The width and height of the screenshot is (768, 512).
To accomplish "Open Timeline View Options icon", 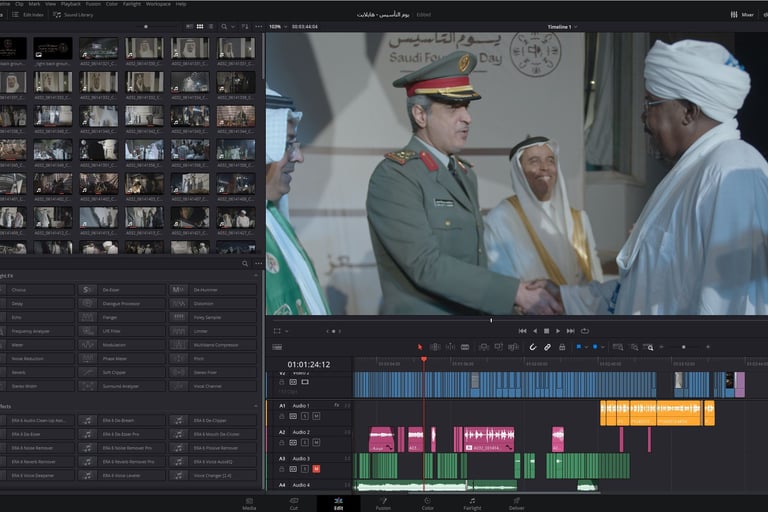I will pos(277,347).
